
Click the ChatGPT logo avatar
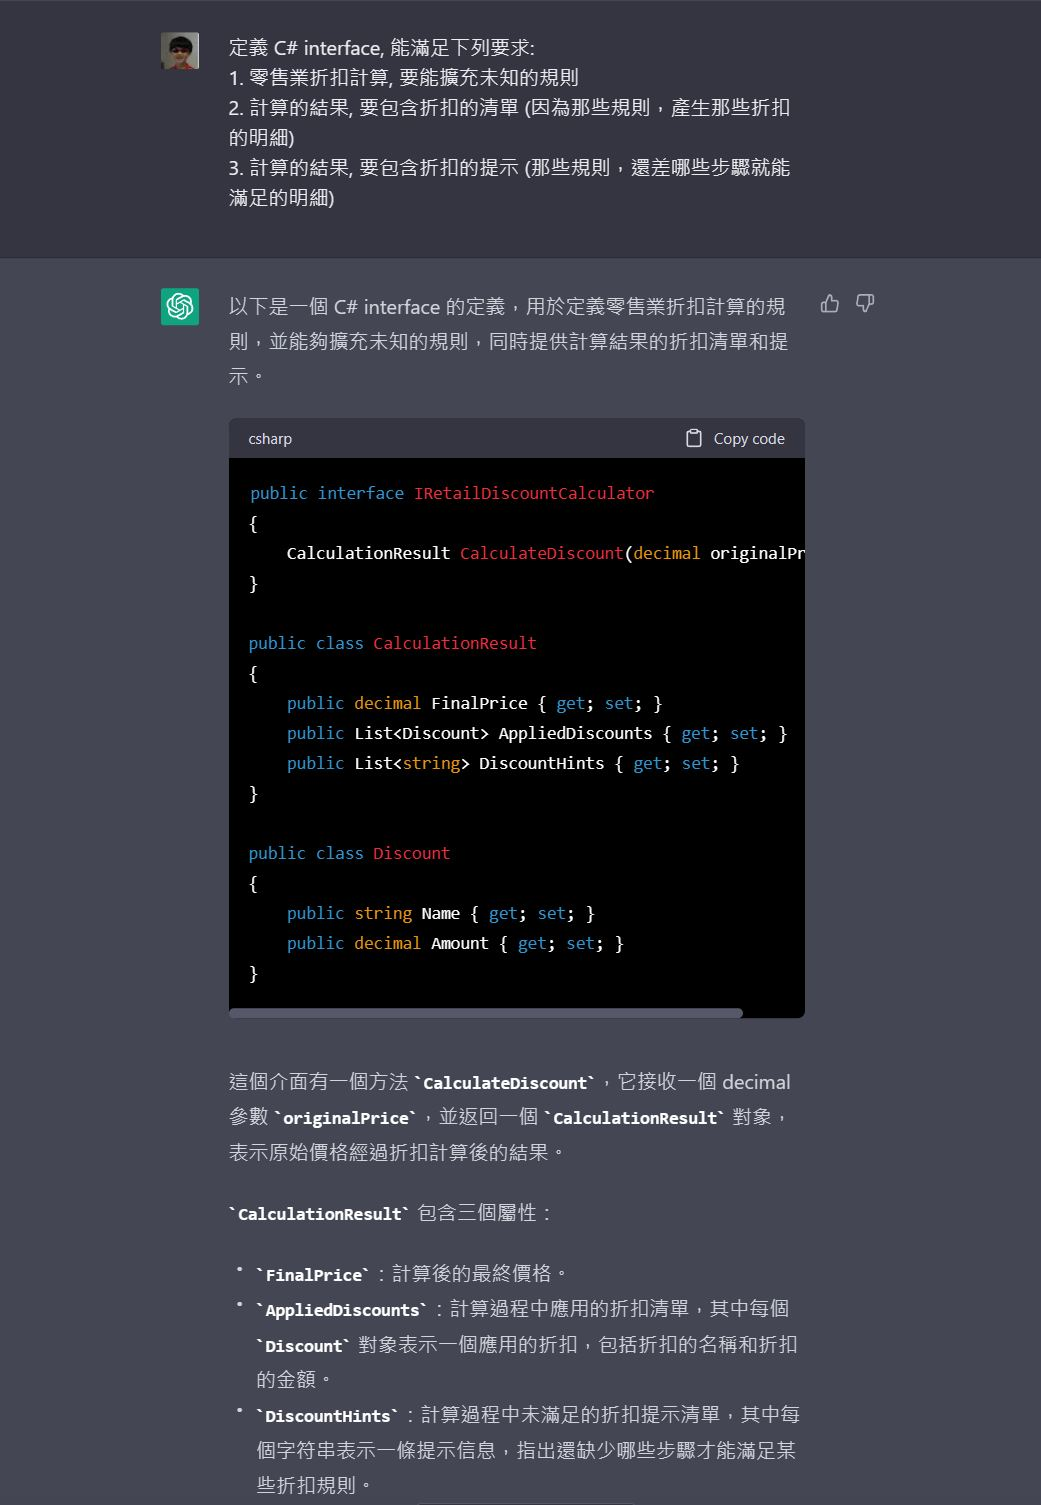[180, 306]
